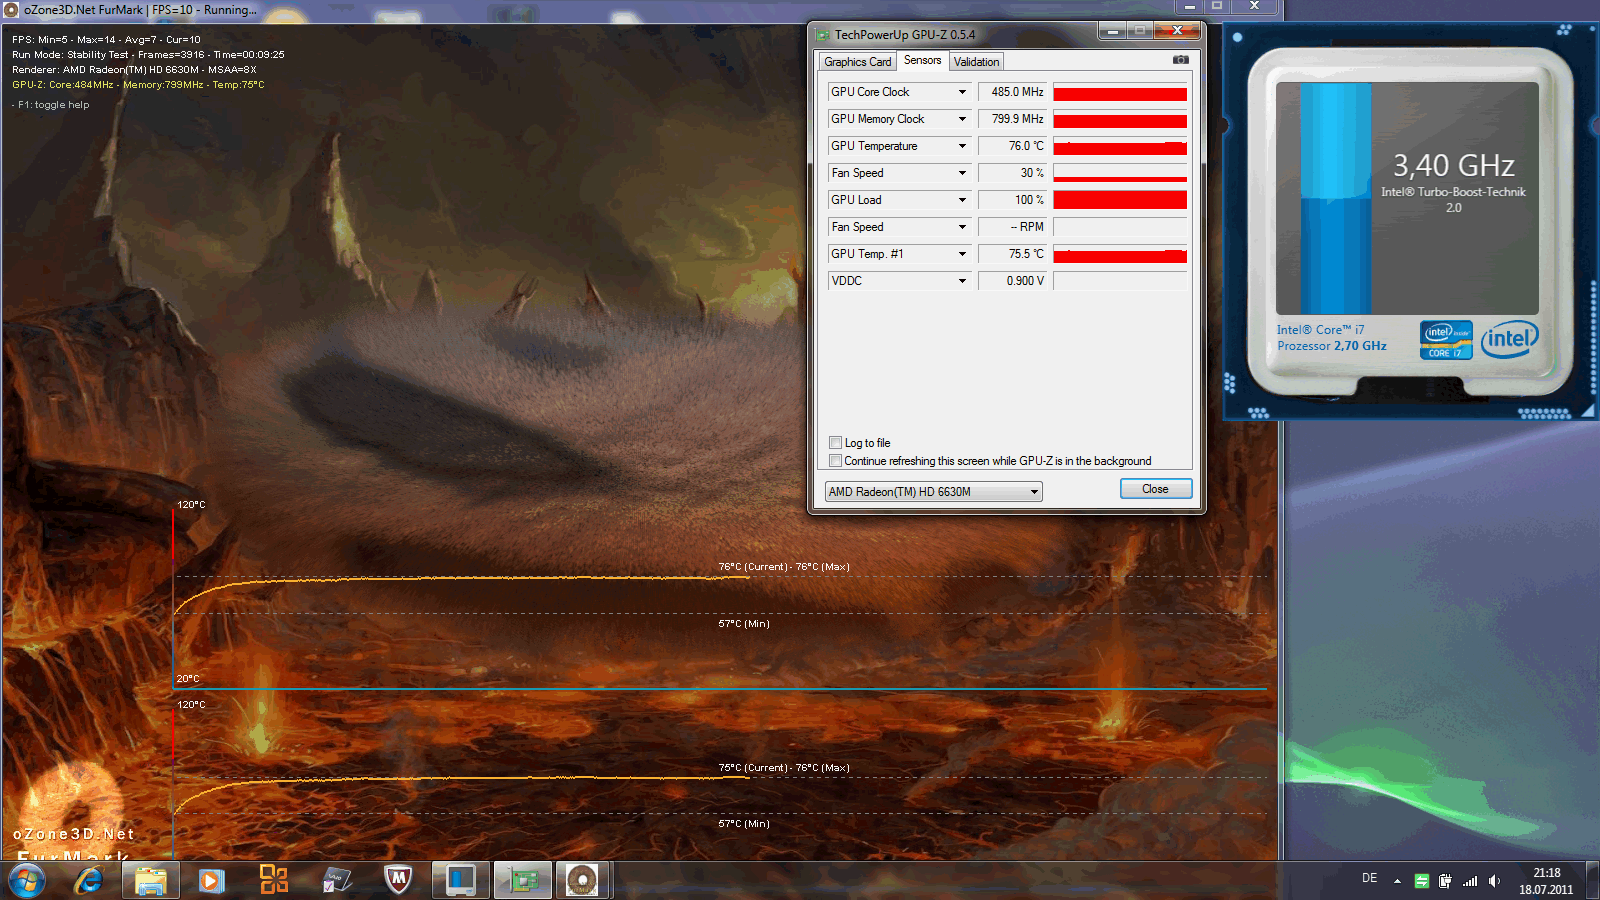The height and width of the screenshot is (900, 1600).
Task: Open the Validation tab
Action: tap(976, 62)
